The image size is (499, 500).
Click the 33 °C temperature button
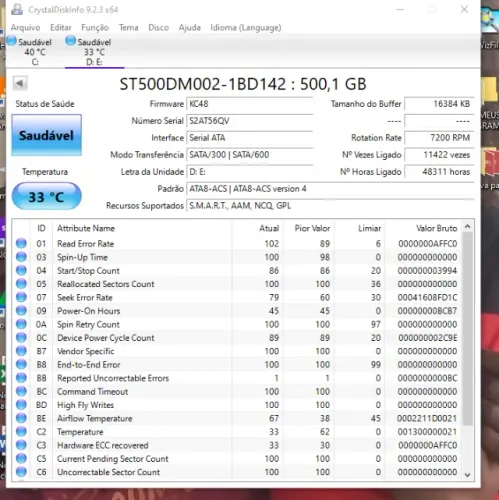47,196
